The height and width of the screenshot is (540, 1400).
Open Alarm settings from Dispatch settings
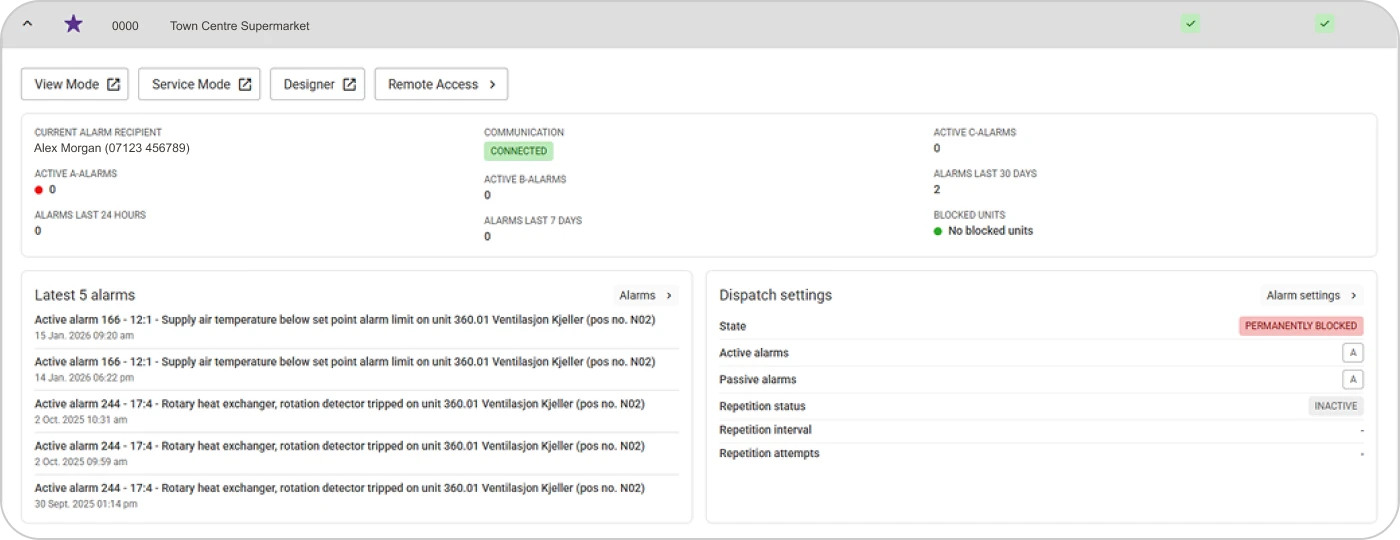tap(1312, 296)
